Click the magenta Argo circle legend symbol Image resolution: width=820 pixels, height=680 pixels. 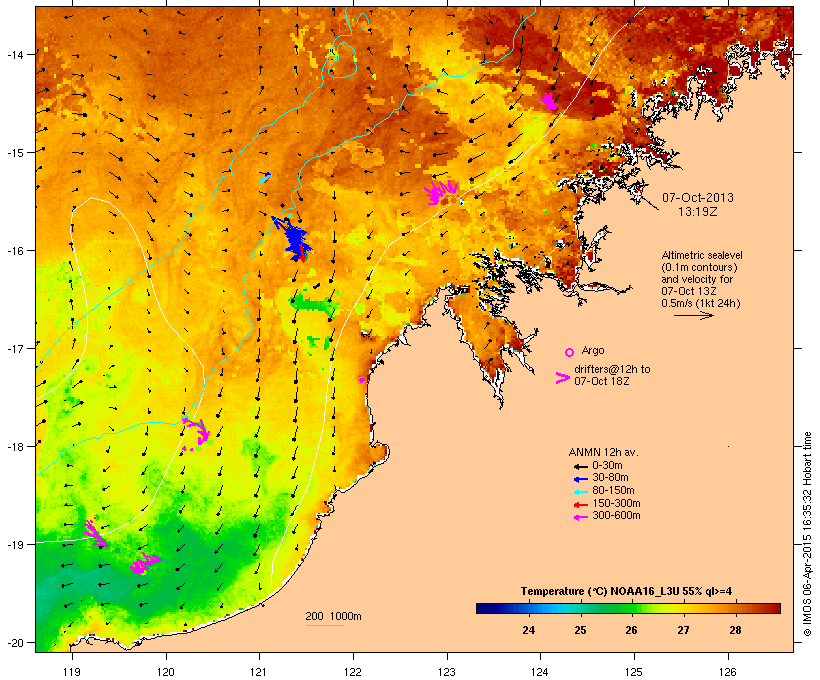[x=570, y=353]
